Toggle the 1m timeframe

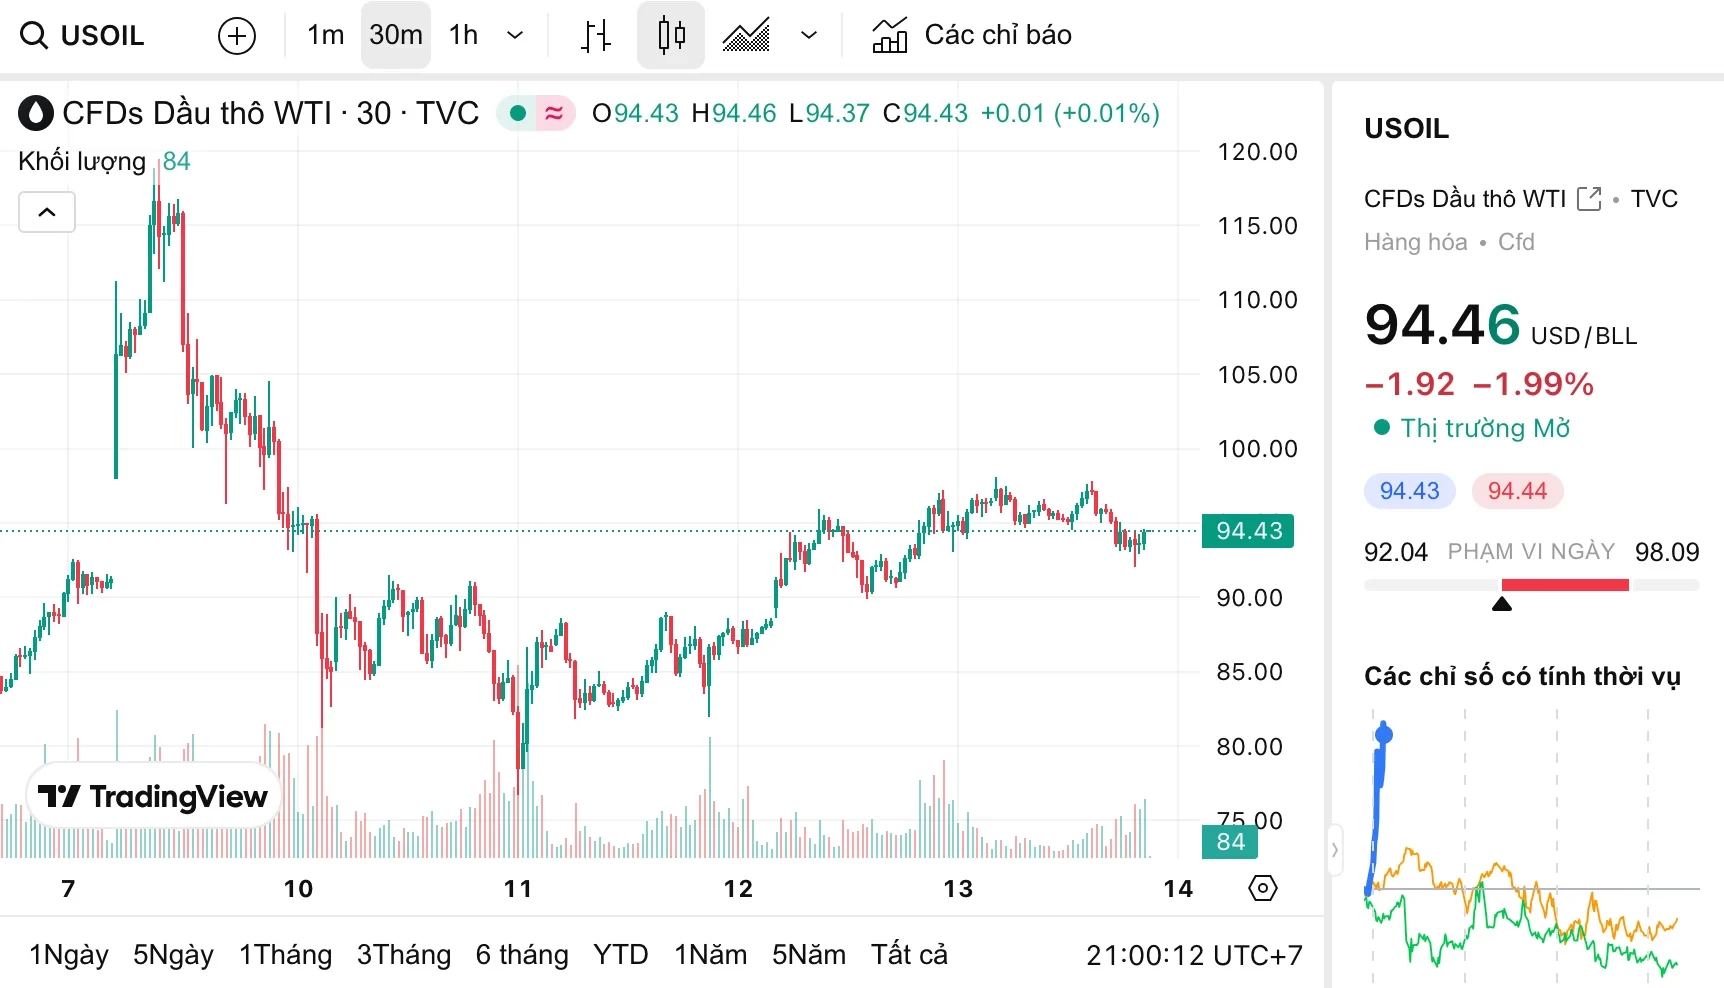click(x=325, y=36)
